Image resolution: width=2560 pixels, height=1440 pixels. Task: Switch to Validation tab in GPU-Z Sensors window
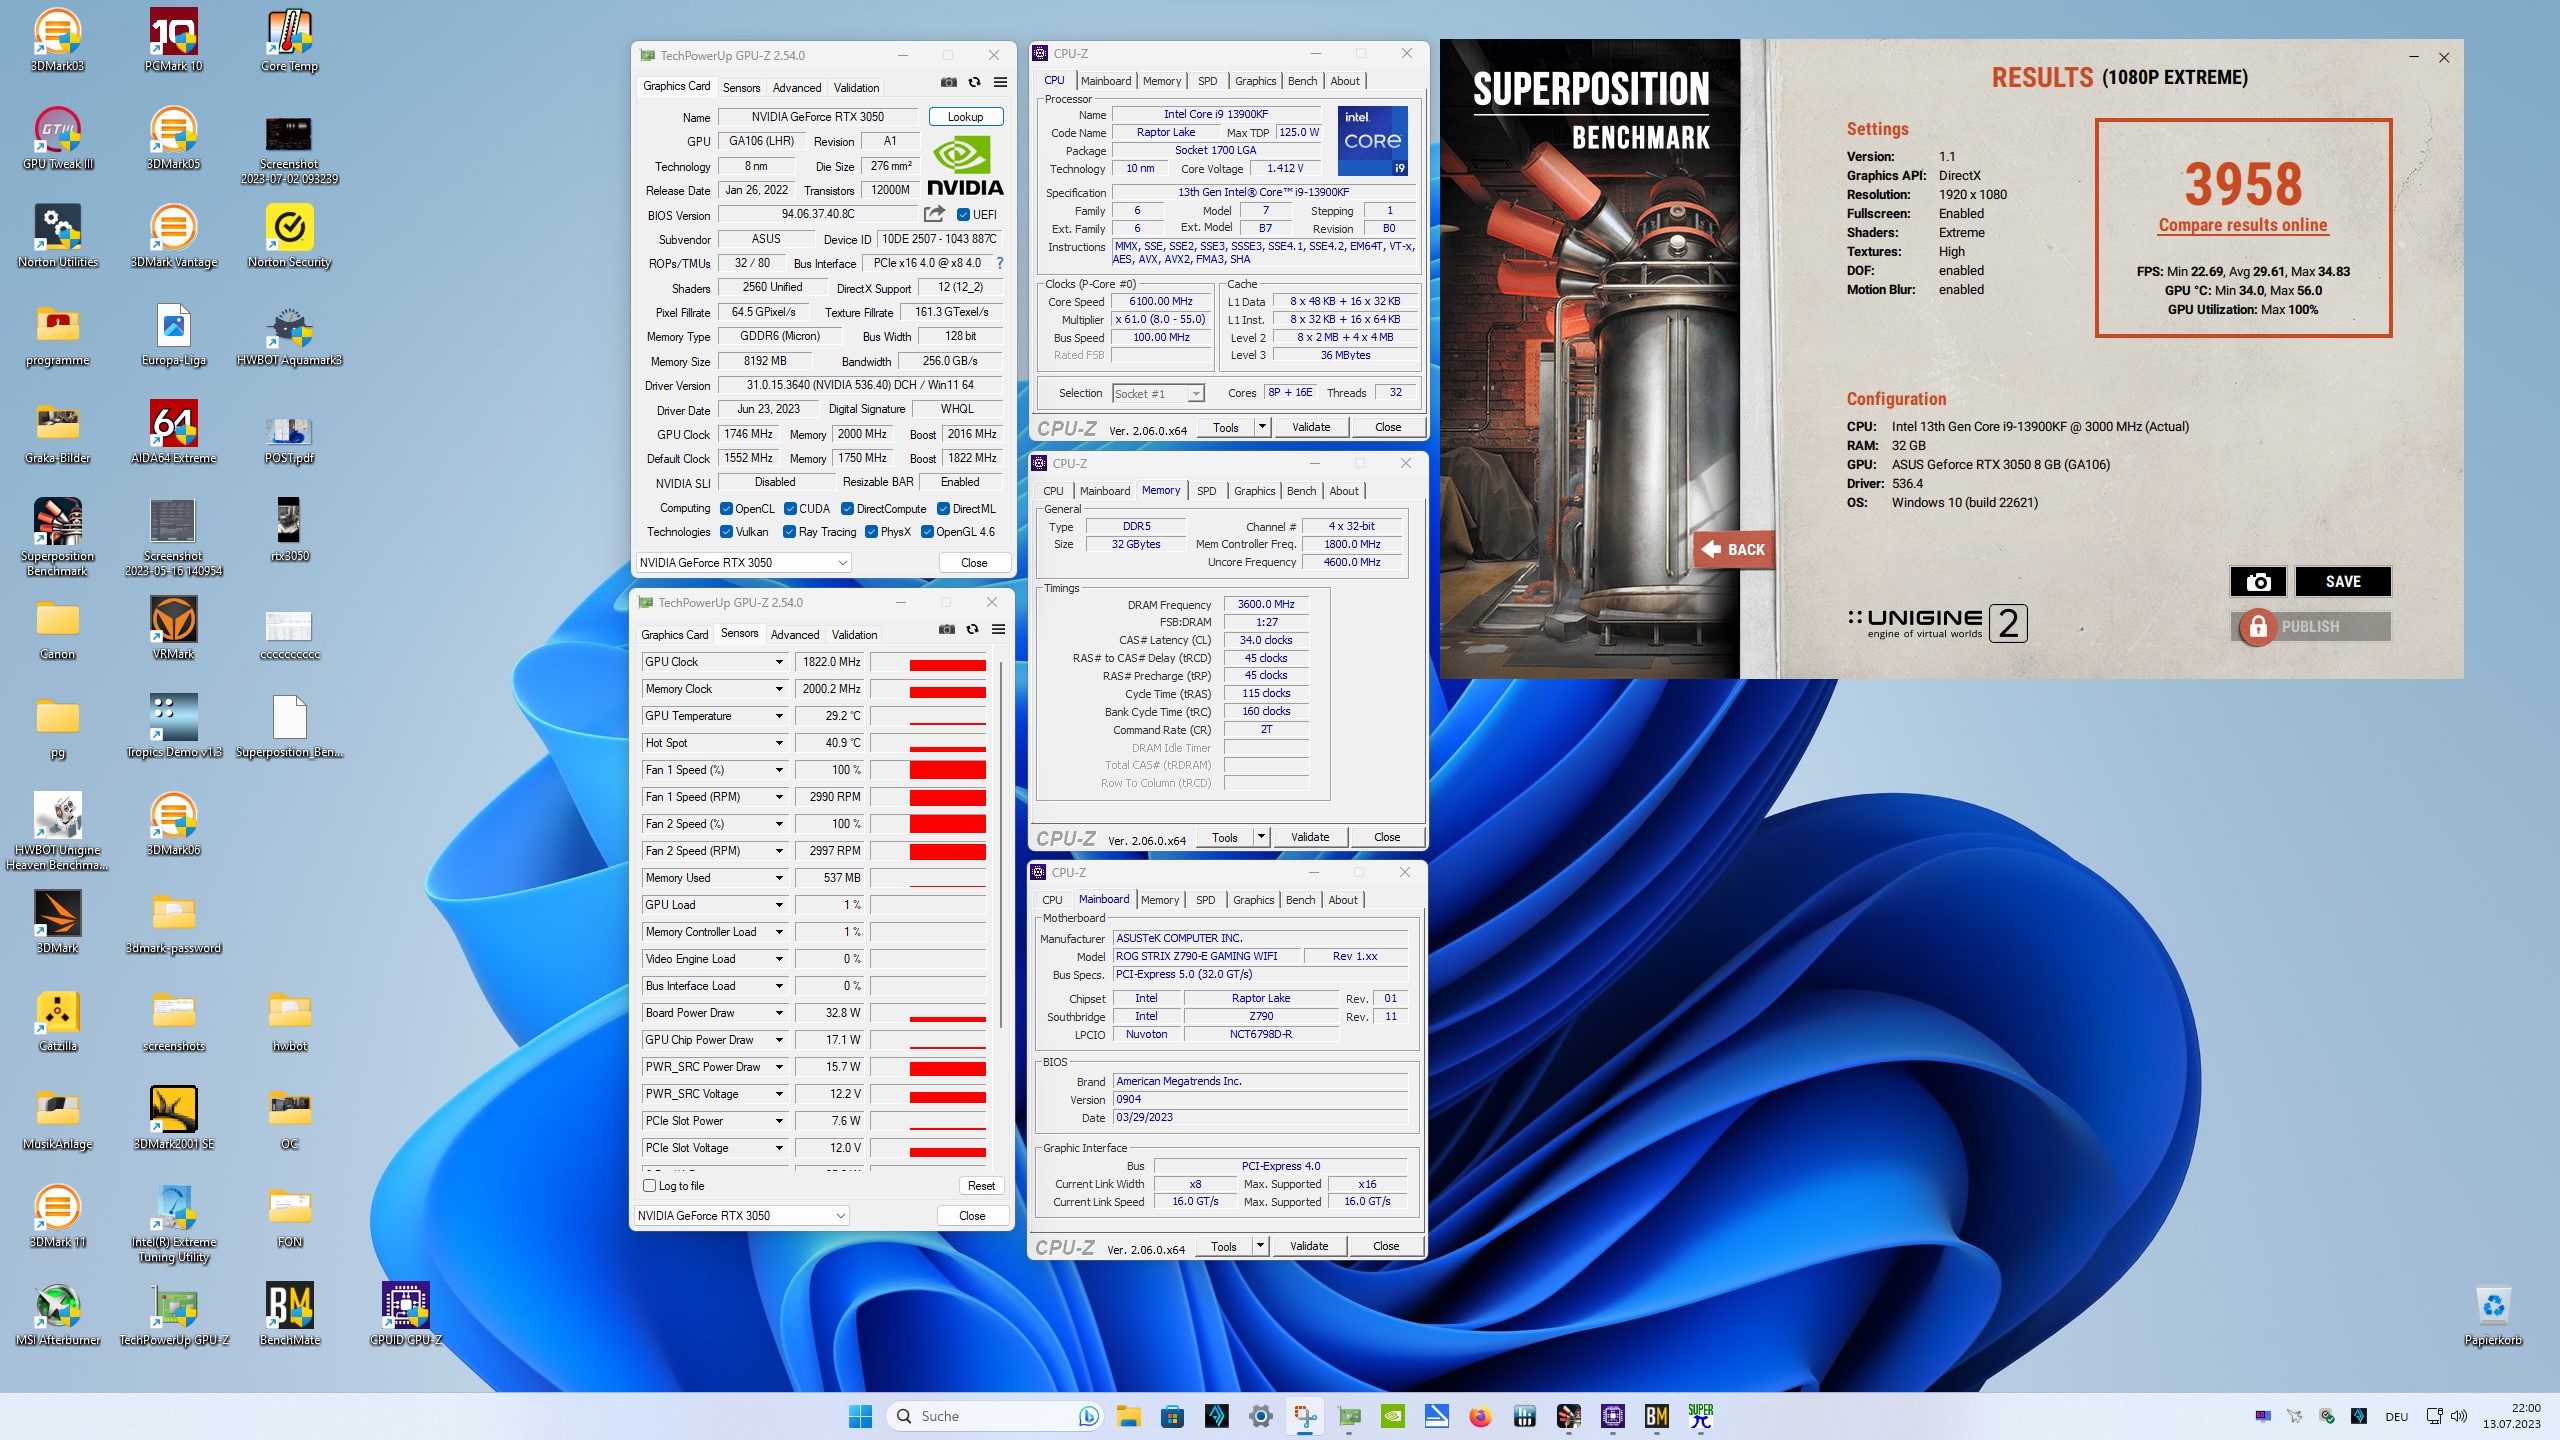coord(855,635)
